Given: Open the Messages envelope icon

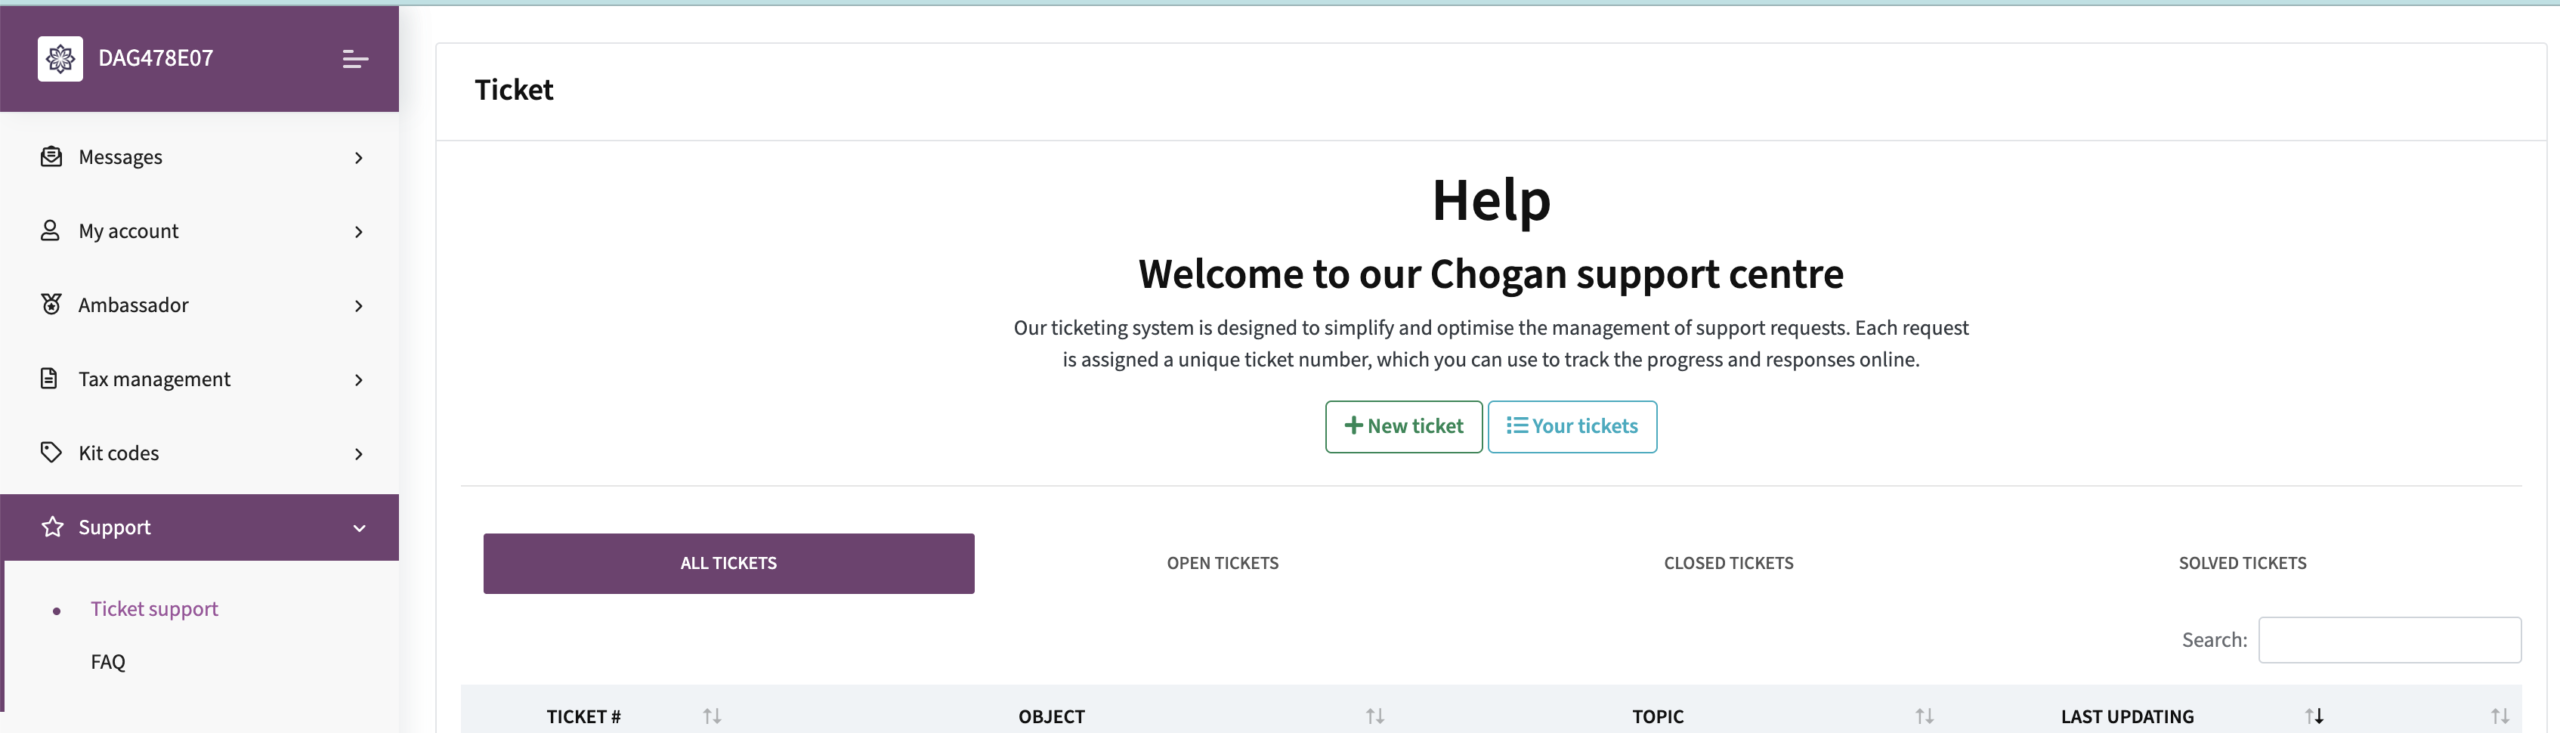Looking at the screenshot, I should pos(50,156).
